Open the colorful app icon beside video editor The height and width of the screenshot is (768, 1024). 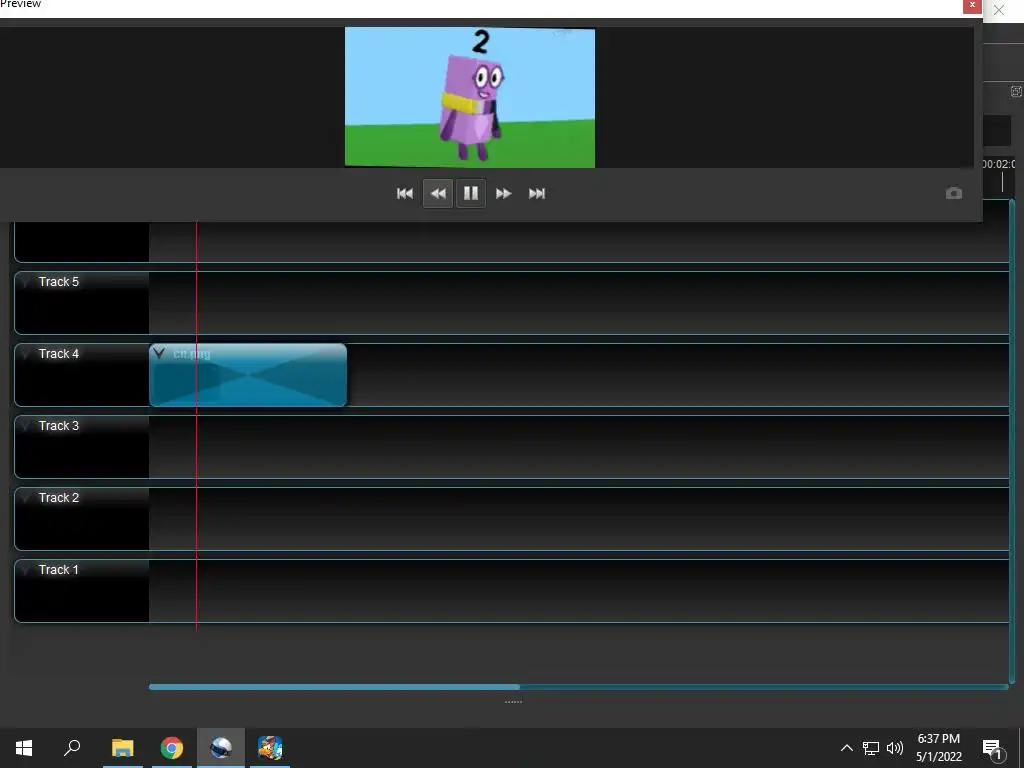coord(270,748)
